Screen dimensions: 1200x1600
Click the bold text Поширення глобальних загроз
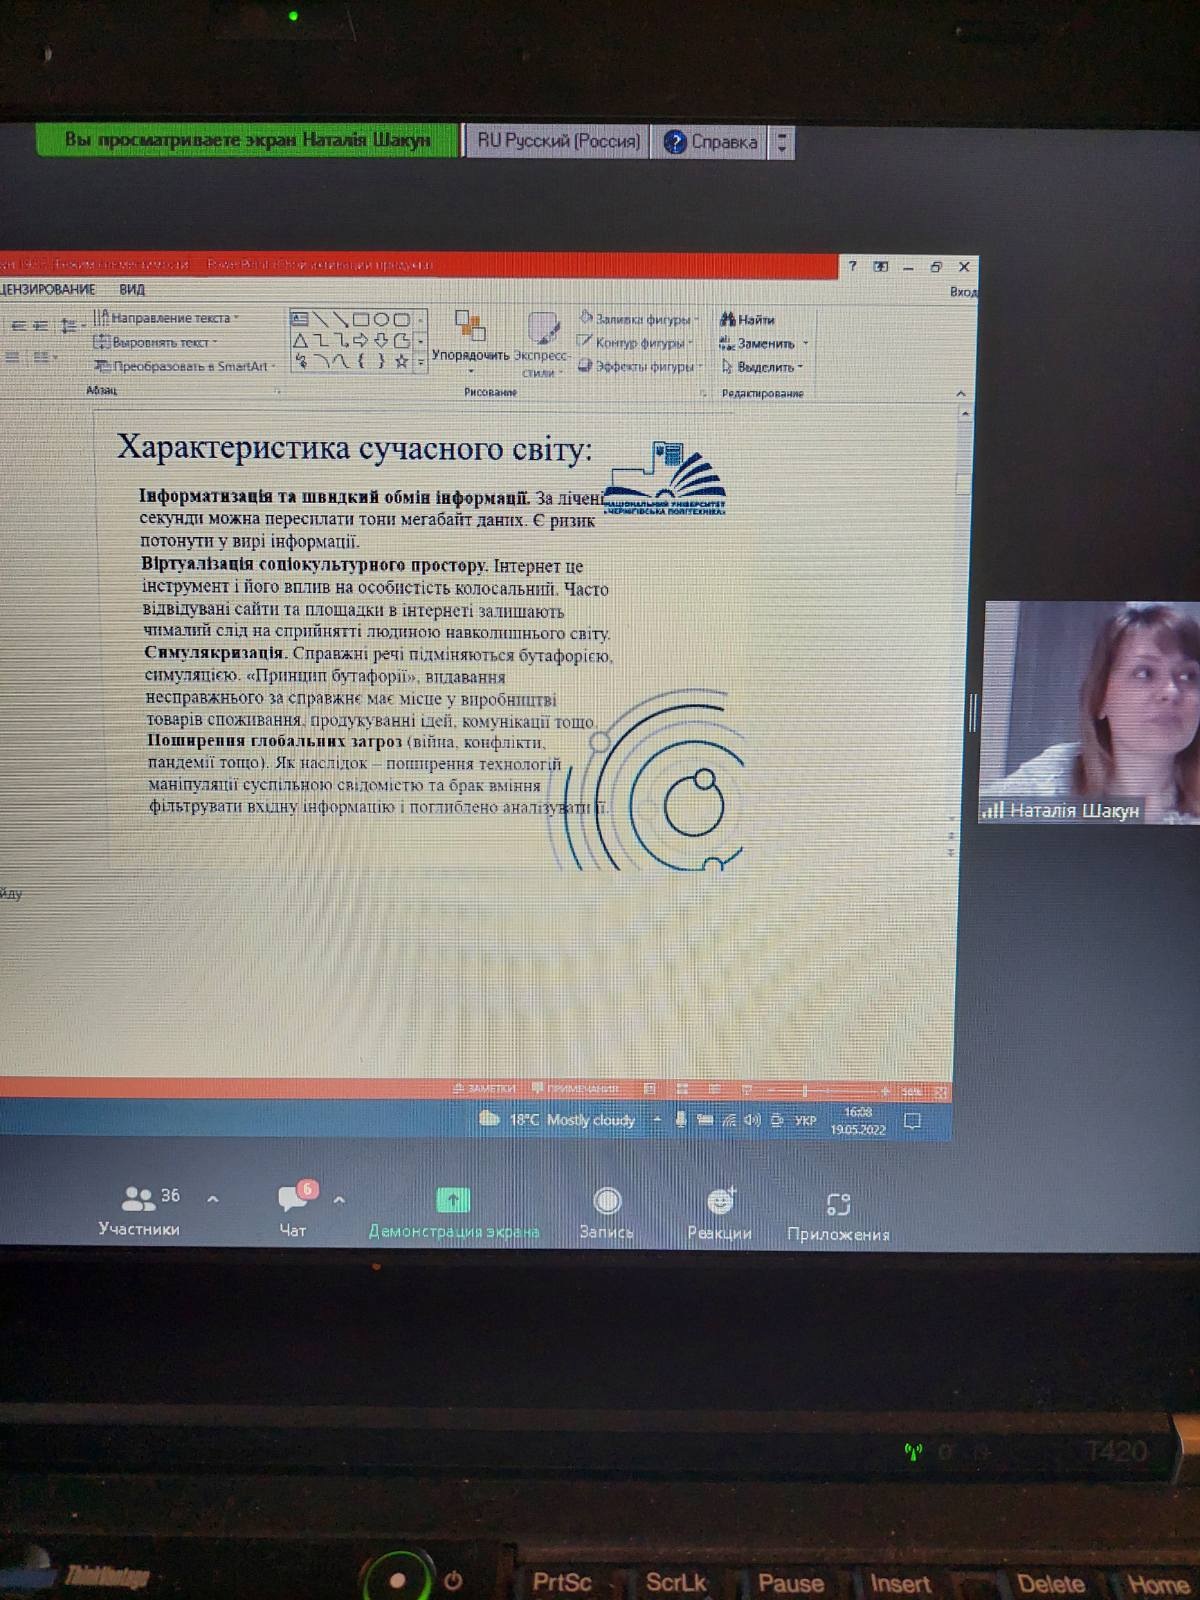[275, 742]
